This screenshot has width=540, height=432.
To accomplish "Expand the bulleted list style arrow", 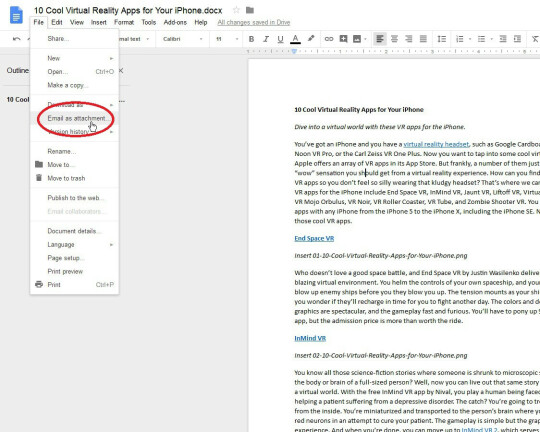I will point(491,39).
